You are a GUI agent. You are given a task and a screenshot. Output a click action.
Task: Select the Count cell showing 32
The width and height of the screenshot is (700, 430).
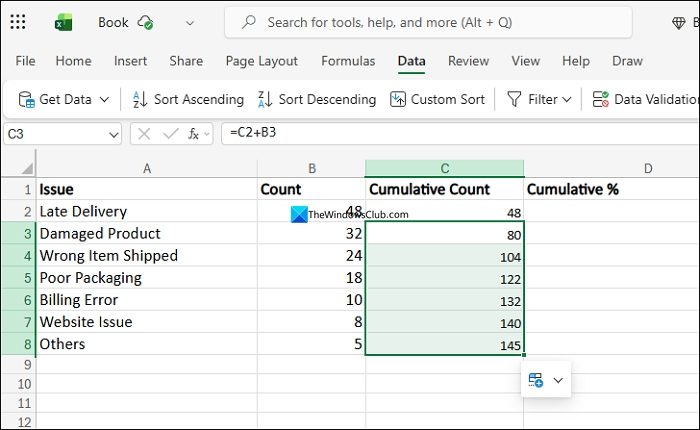(x=312, y=233)
